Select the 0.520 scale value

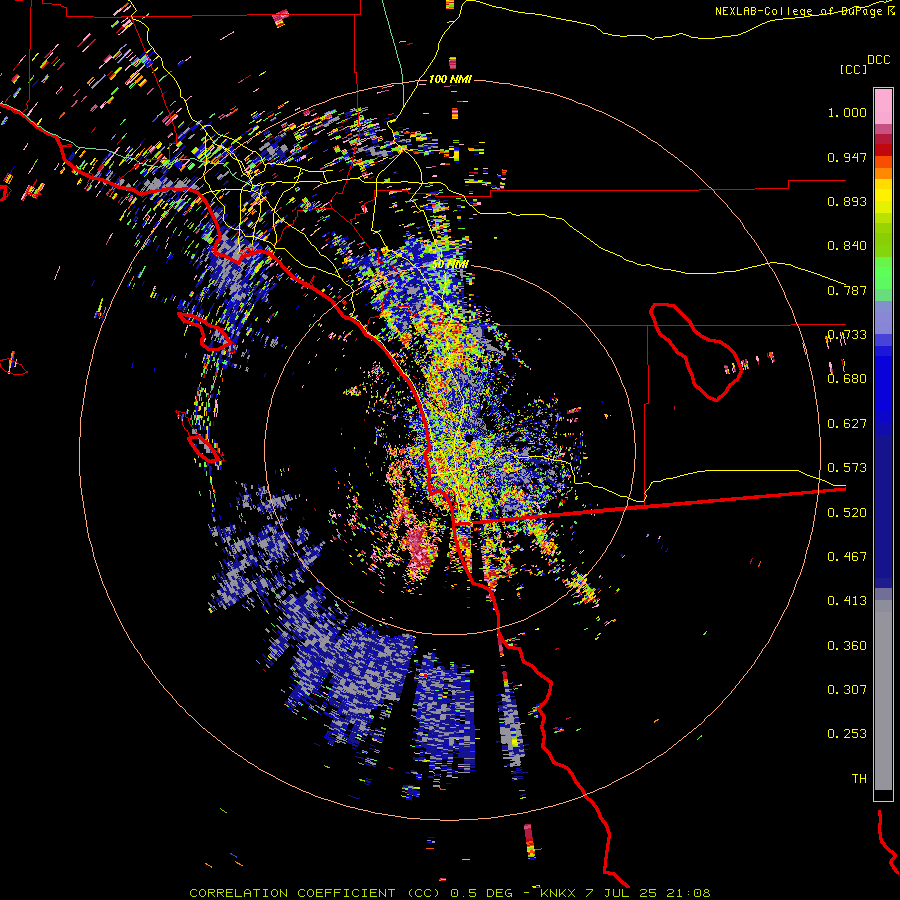point(847,513)
